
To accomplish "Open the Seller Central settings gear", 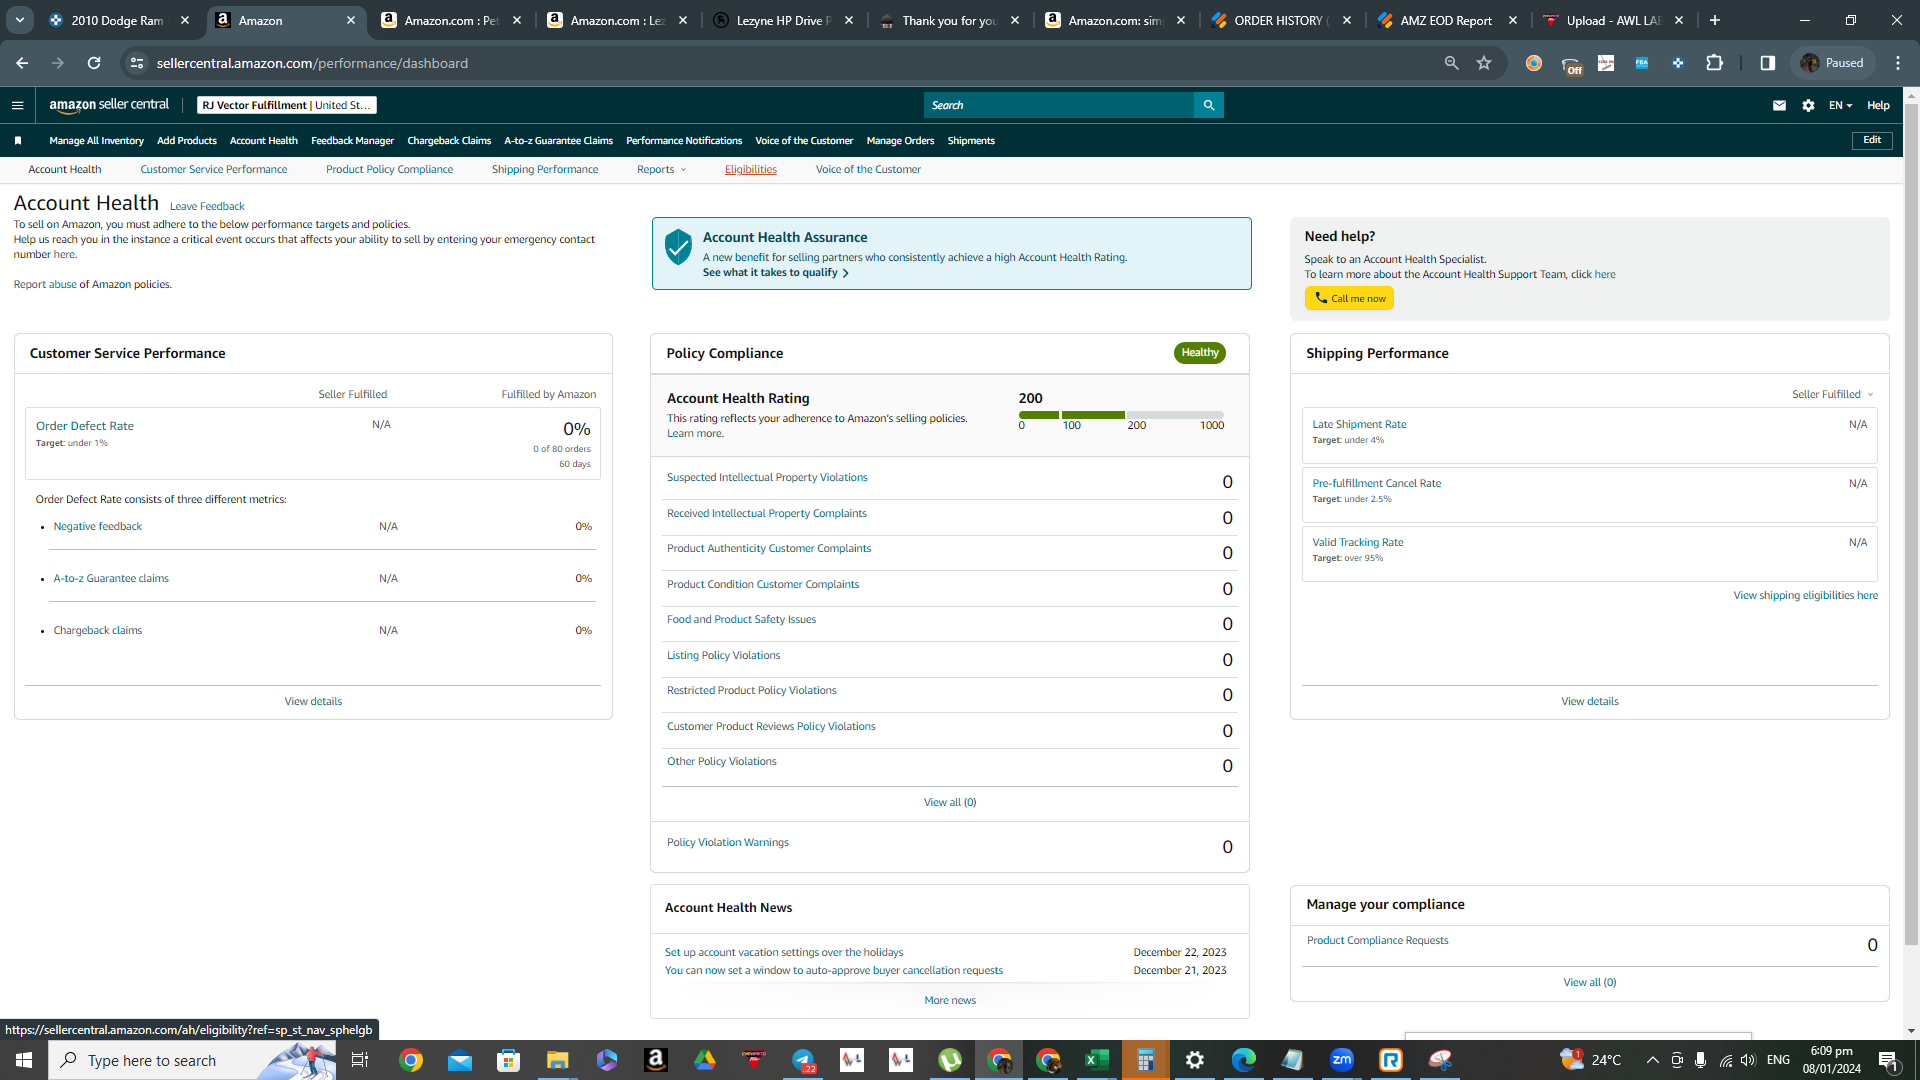I will [x=1808, y=105].
